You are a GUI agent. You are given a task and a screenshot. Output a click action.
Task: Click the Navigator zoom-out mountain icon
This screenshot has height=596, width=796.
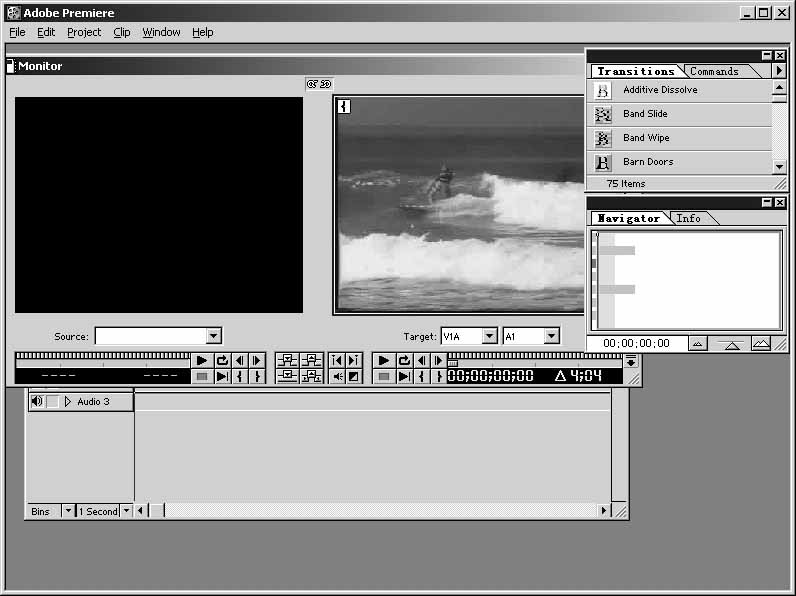tap(698, 344)
